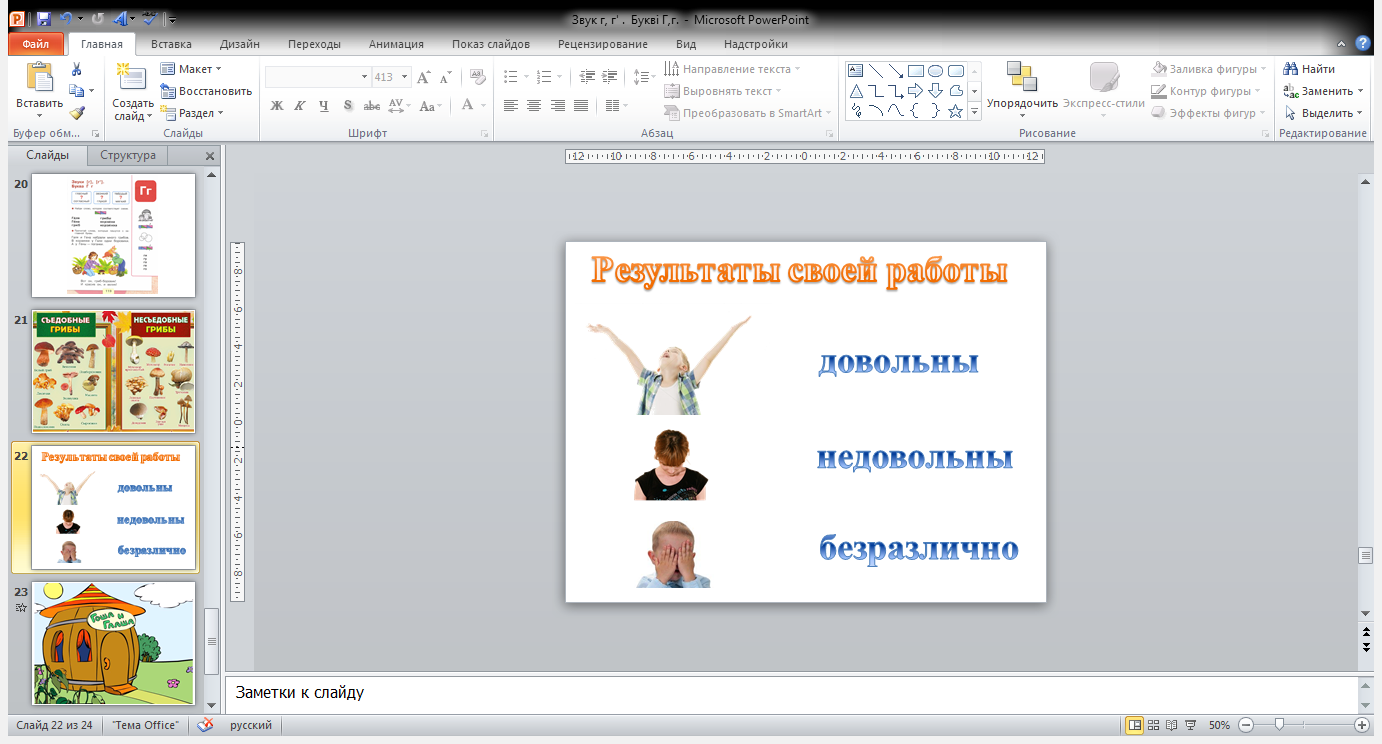
Task: Open the font size dropdown showing 413
Action: tap(405, 77)
